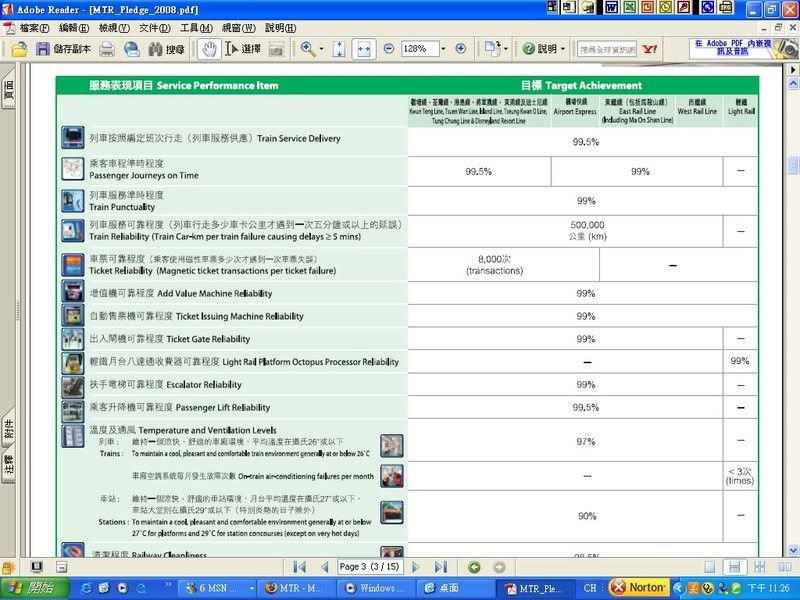Screen dimensions: 800x600
Task: Expand the magnifier zoom tool dropdown arrow
Action: (321, 49)
